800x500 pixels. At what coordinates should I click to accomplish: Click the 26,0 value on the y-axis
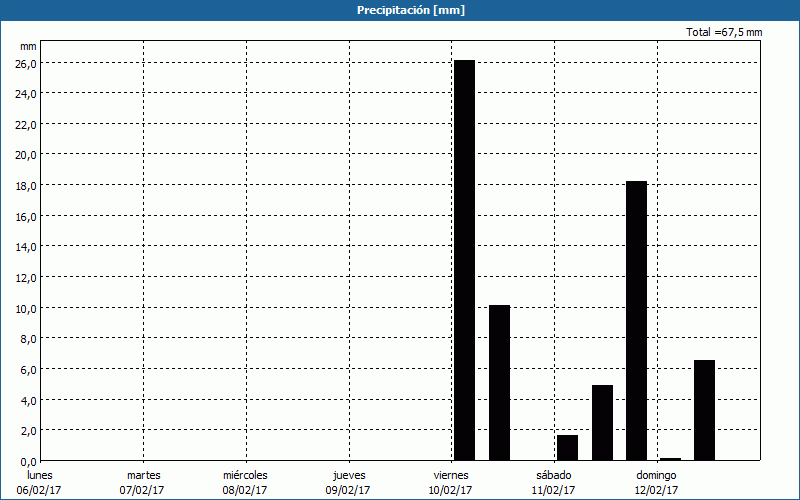(x=24, y=63)
